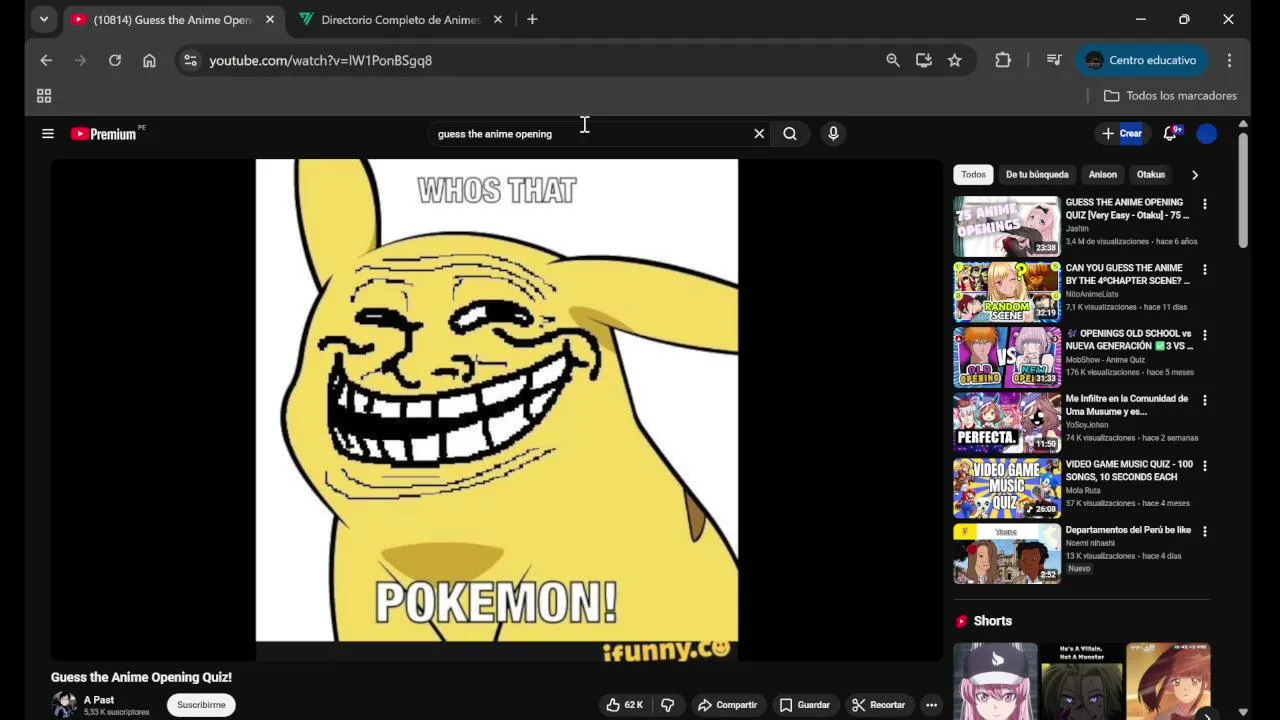The width and height of the screenshot is (1280, 720).
Task: Open the YouTube guide hamburger menu
Action: coord(47,133)
